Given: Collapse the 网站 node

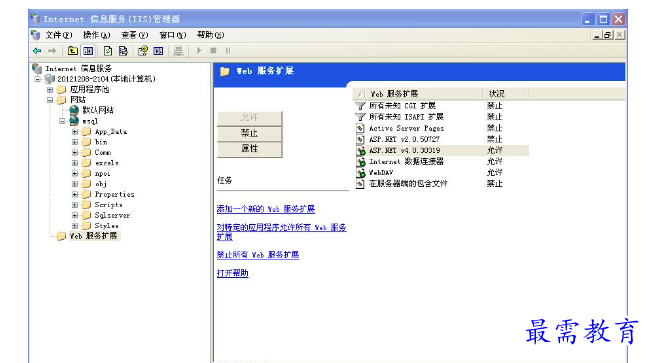Looking at the screenshot, I should point(50,100).
